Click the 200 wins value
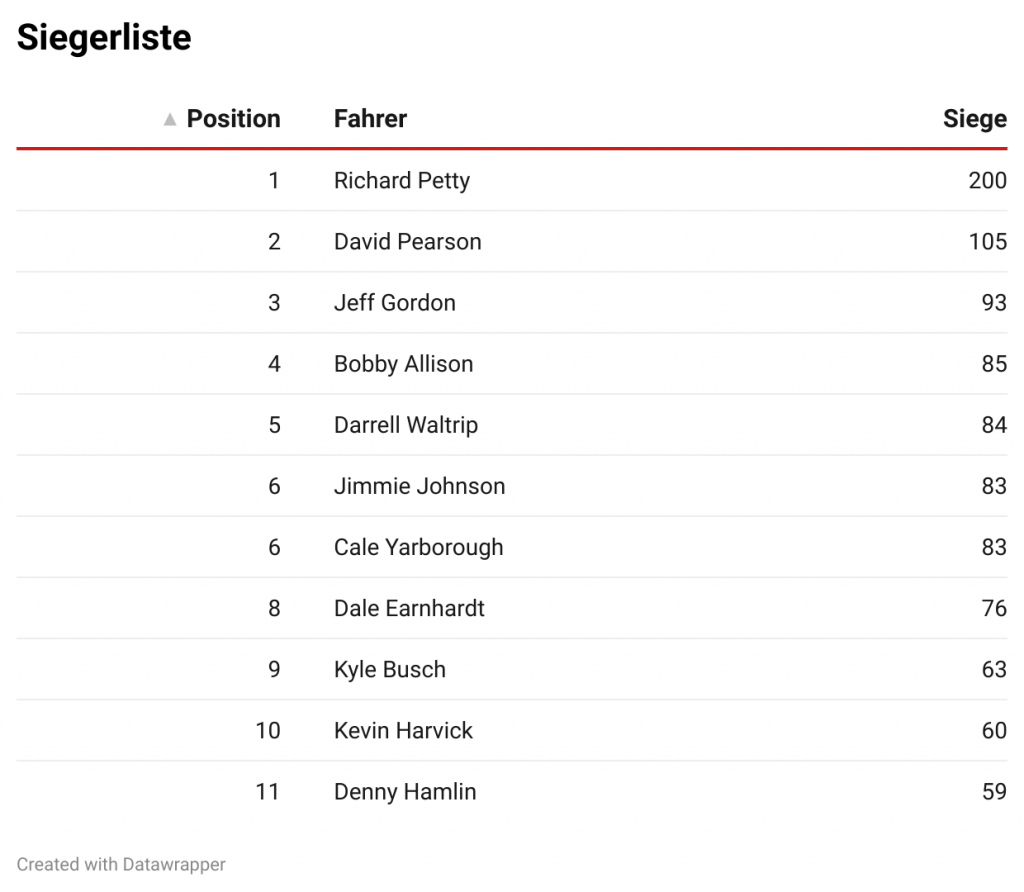Image resolution: width=1024 pixels, height=892 pixels. click(987, 181)
